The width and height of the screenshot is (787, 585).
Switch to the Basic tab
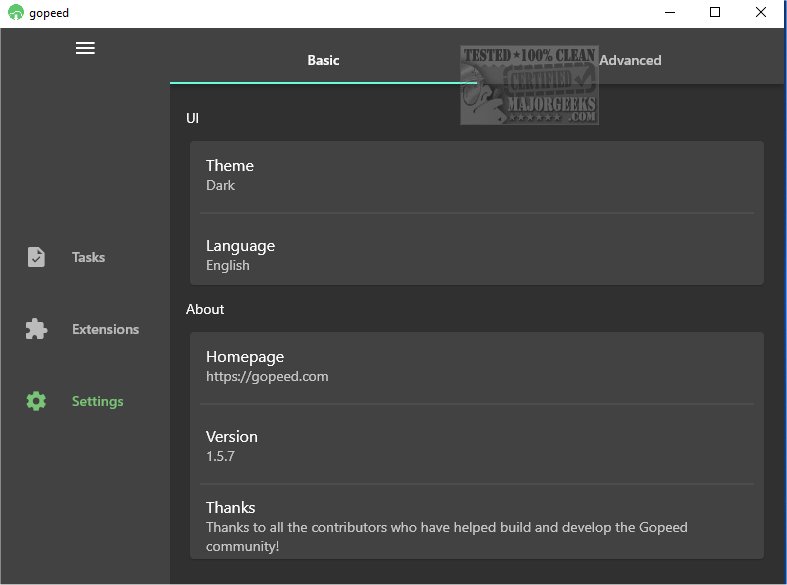pos(323,60)
